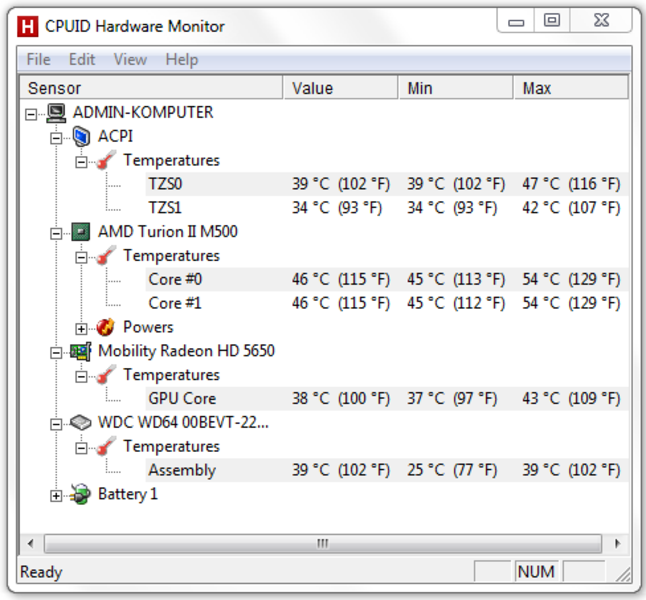The width and height of the screenshot is (646, 600).
Task: Select the GPU Core sensor row
Action: click(386, 398)
